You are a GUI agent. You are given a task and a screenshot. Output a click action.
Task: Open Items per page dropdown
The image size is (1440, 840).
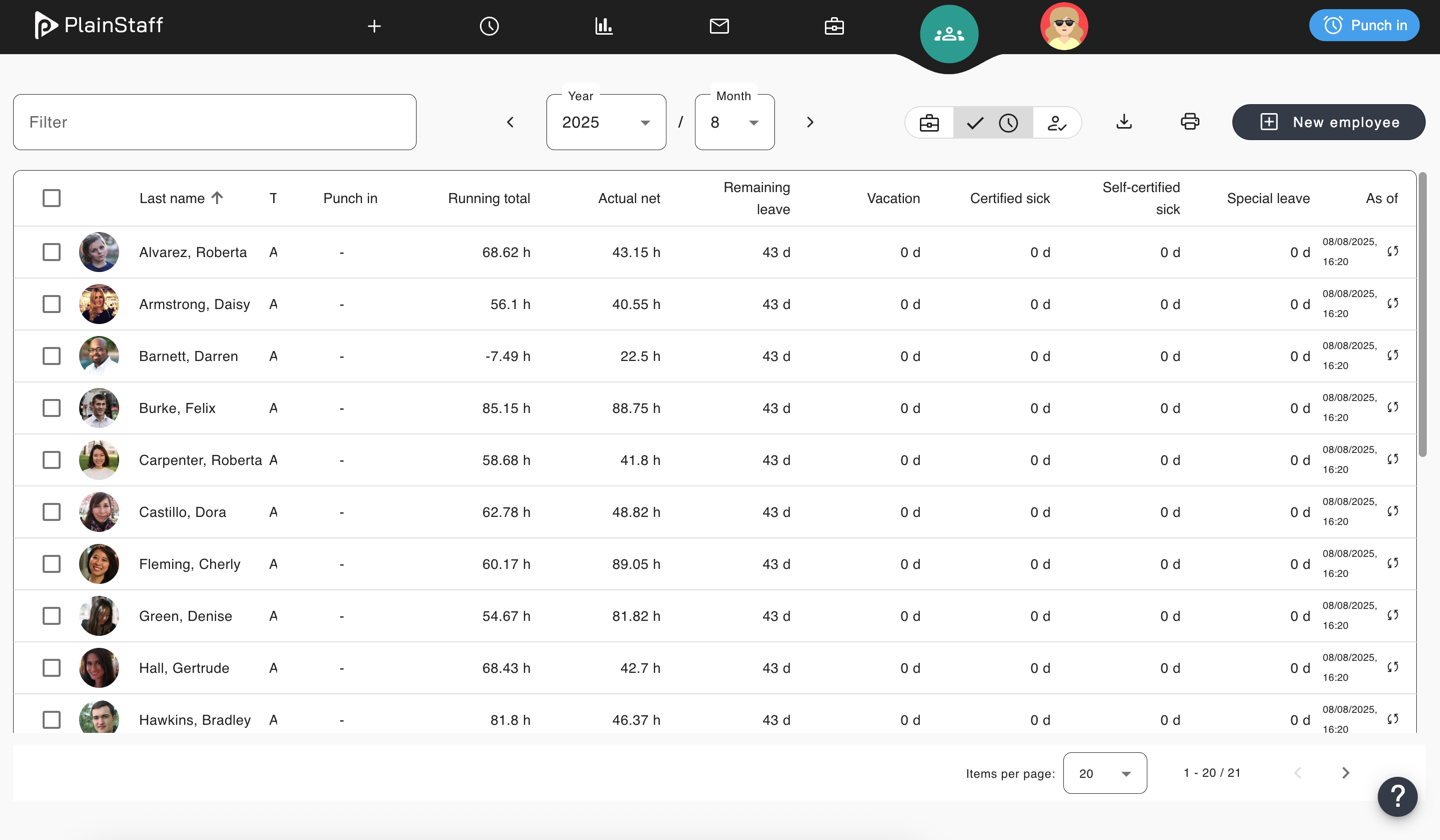(1105, 773)
